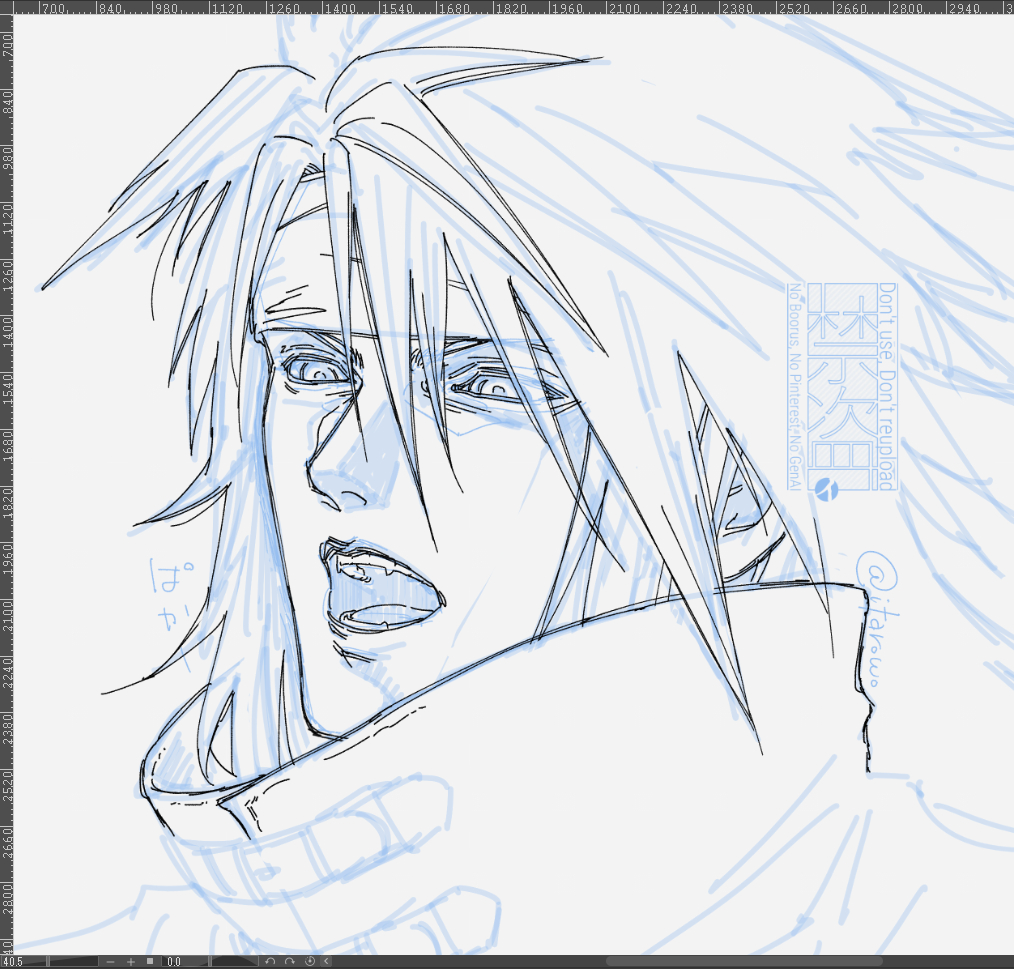Click the fit-to-screen square icon
This screenshot has height=969, width=1014.
coord(149,962)
